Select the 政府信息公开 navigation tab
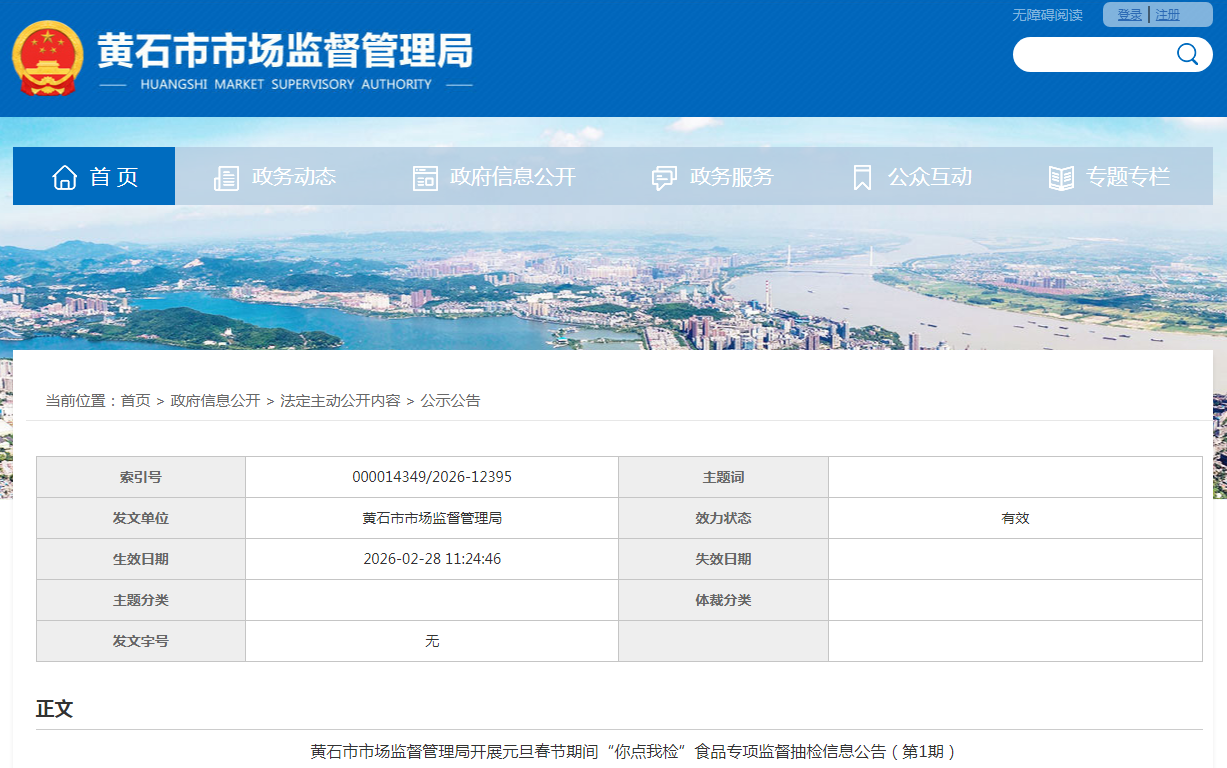1227x768 pixels. click(x=513, y=176)
